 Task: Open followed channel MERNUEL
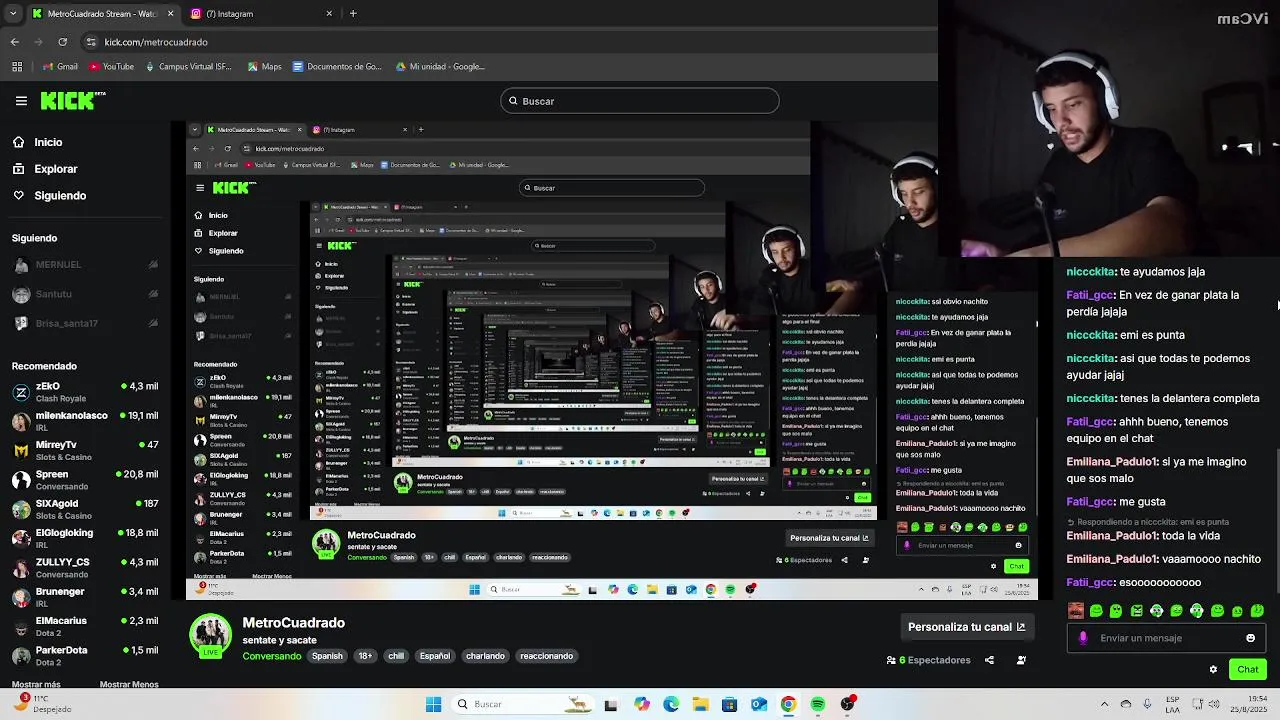85,264
